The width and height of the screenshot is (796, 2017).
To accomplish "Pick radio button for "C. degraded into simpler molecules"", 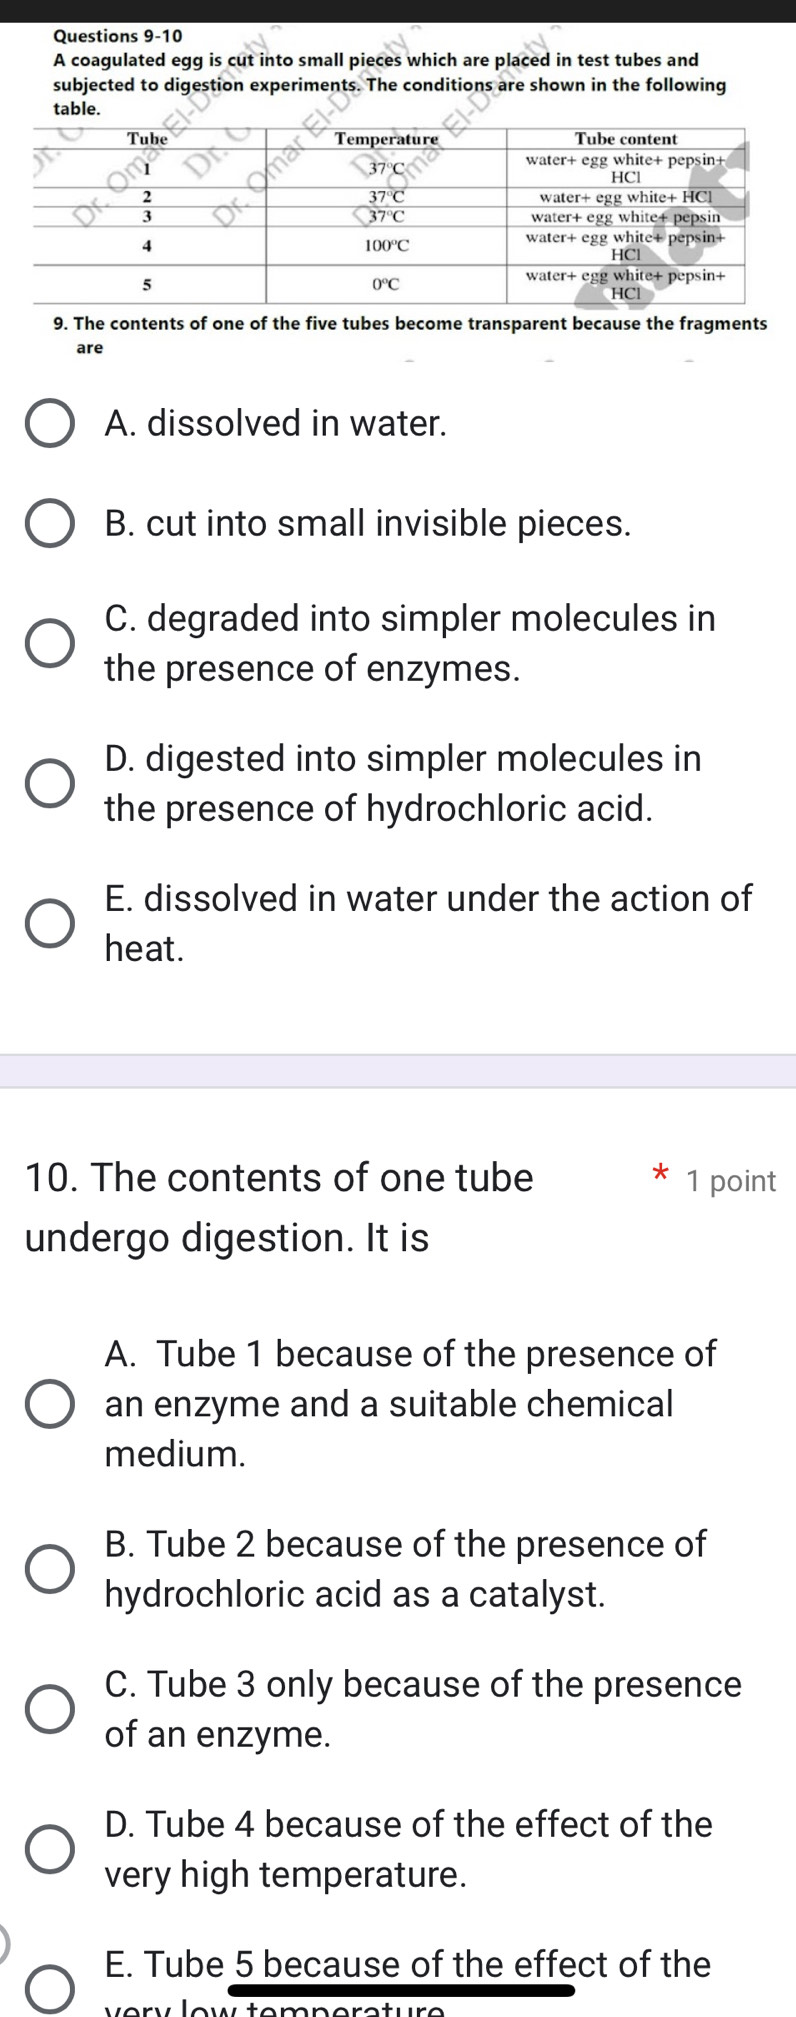I will (49, 643).
